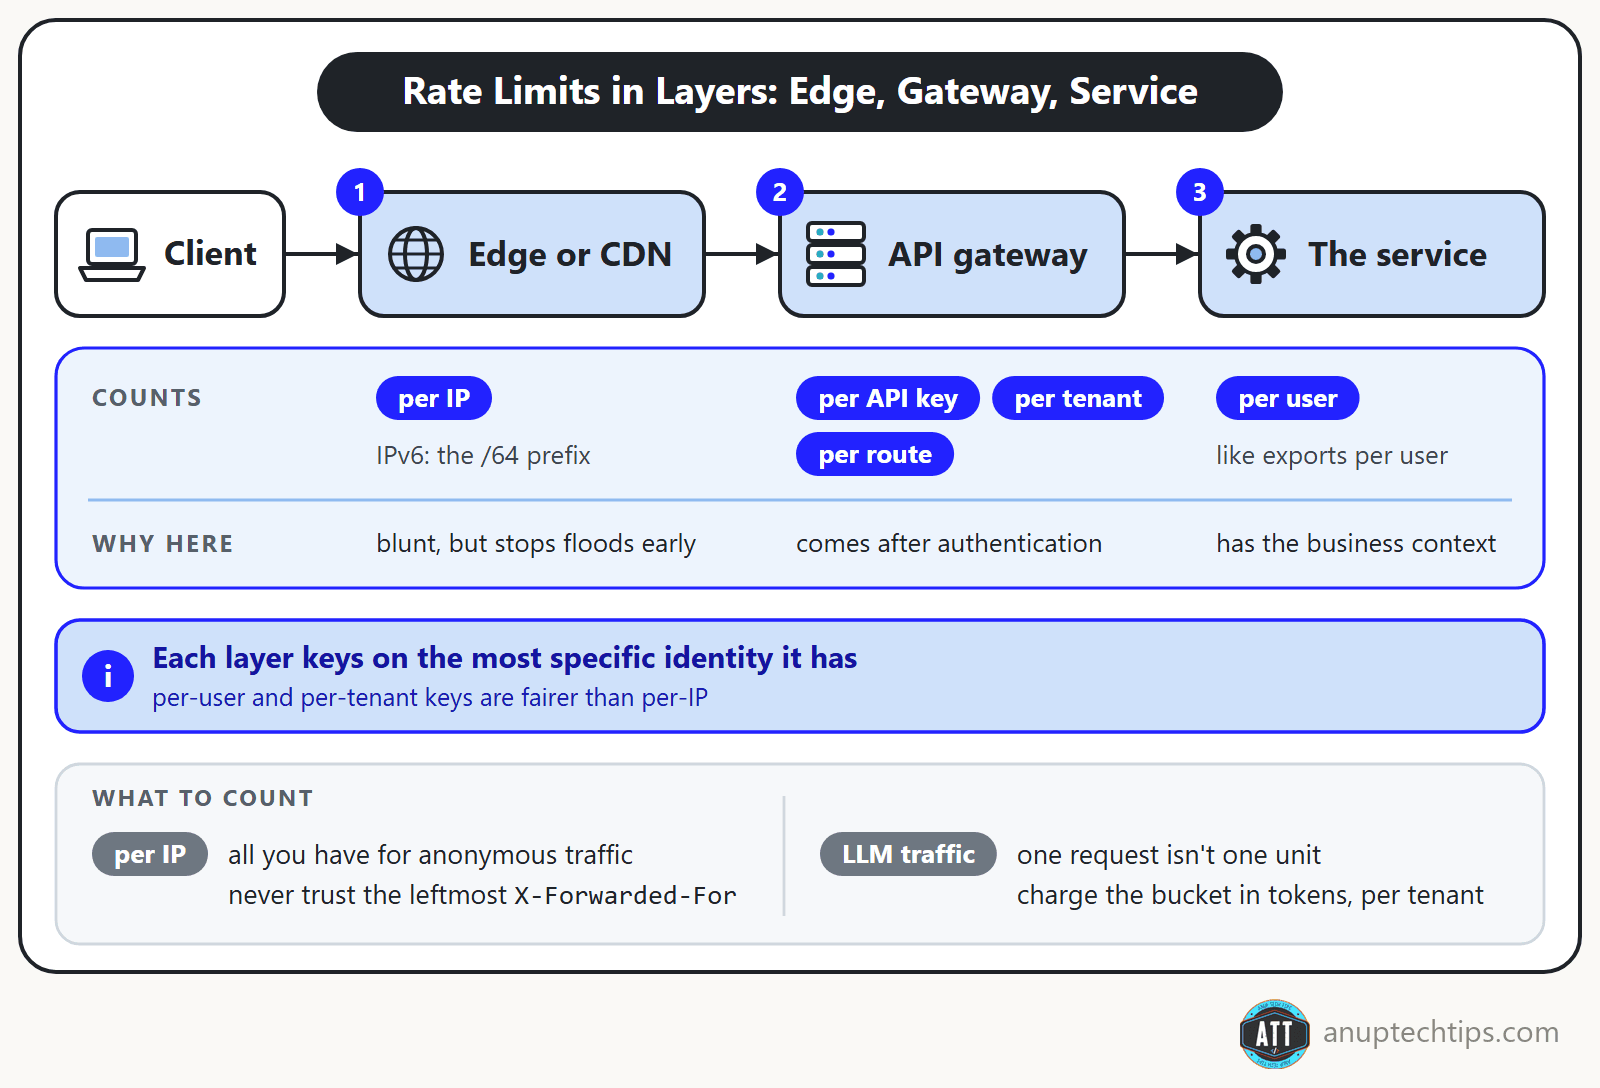Select "all you have for anonymous traffic"

coord(430,855)
